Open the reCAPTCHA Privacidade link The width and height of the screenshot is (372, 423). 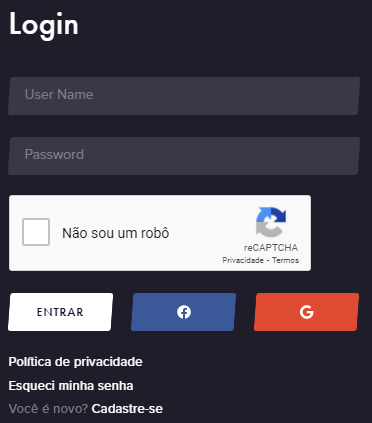(243, 260)
